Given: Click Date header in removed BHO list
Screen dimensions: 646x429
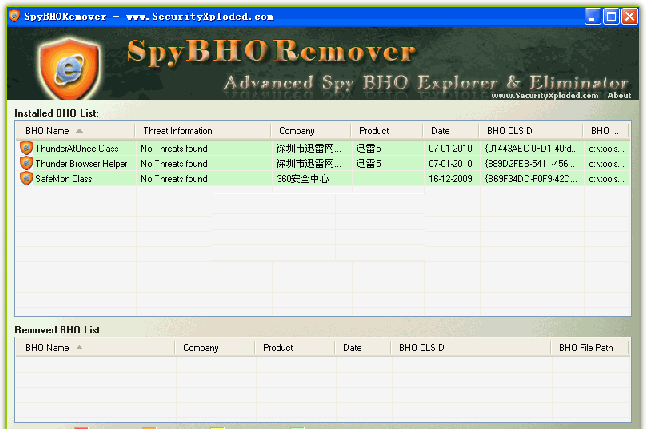Looking at the screenshot, I should 352,348.
